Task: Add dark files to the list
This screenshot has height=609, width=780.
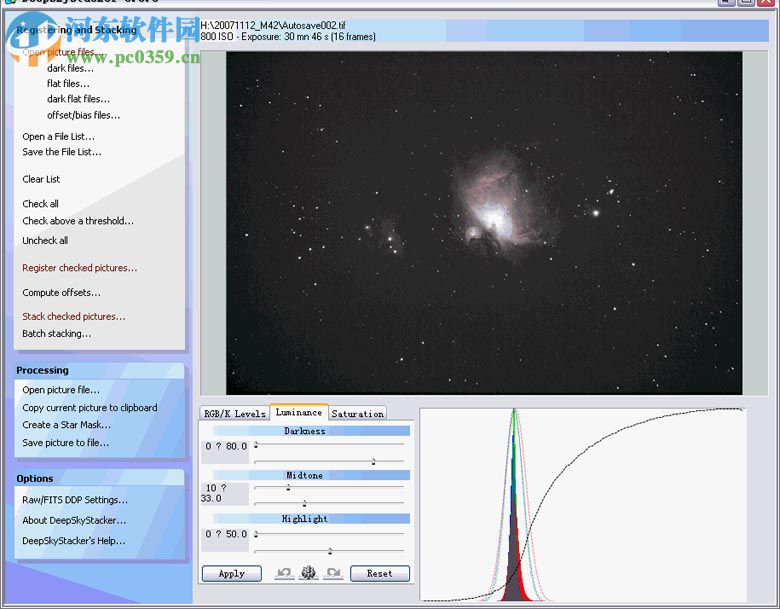Action: 70,68
